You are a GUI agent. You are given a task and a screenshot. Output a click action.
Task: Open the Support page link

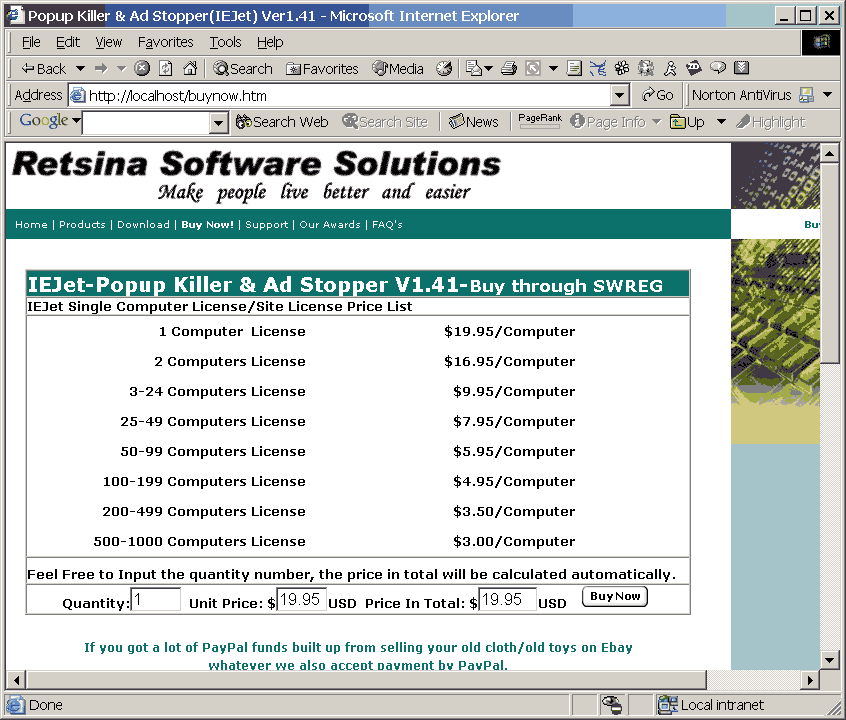(267, 225)
